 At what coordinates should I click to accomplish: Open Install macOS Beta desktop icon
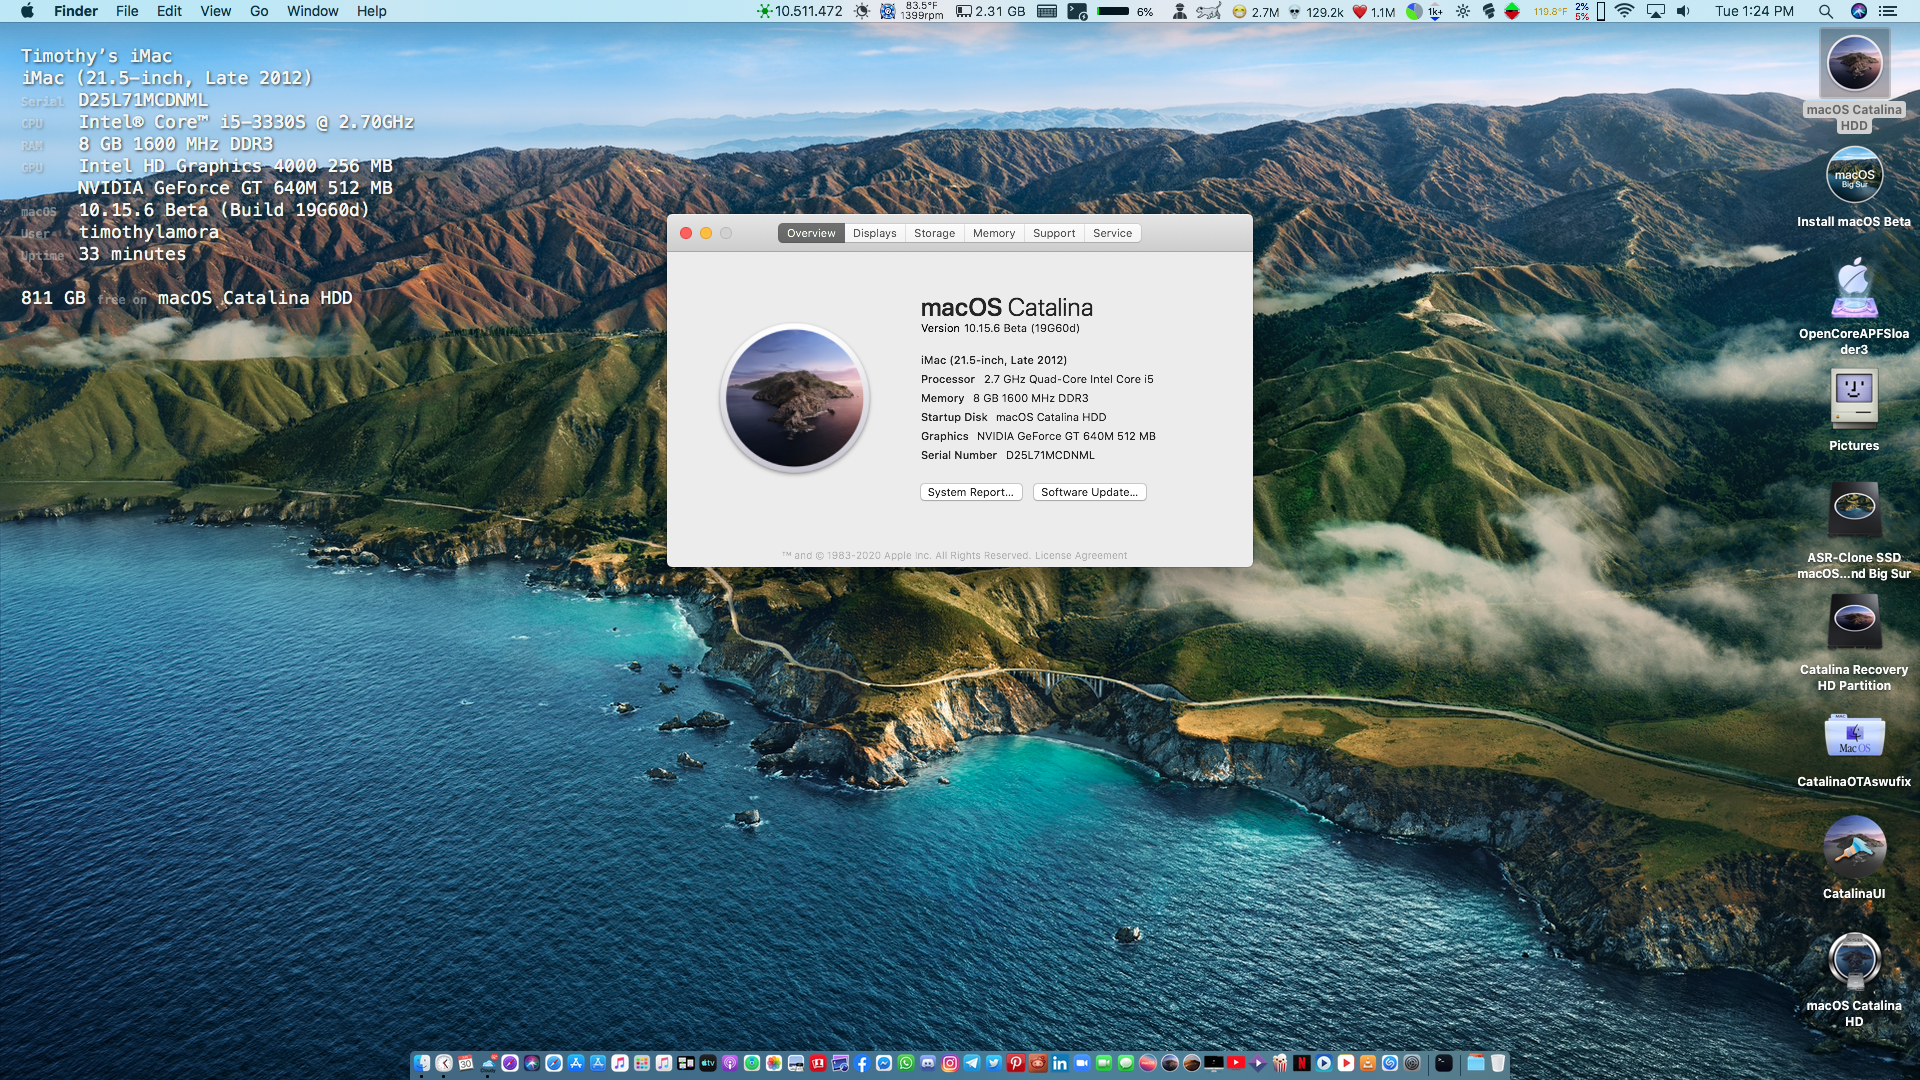tap(1853, 176)
